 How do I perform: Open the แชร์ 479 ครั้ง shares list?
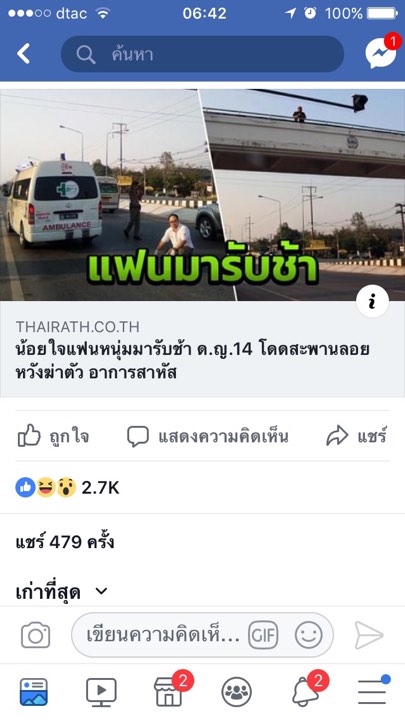(65, 542)
